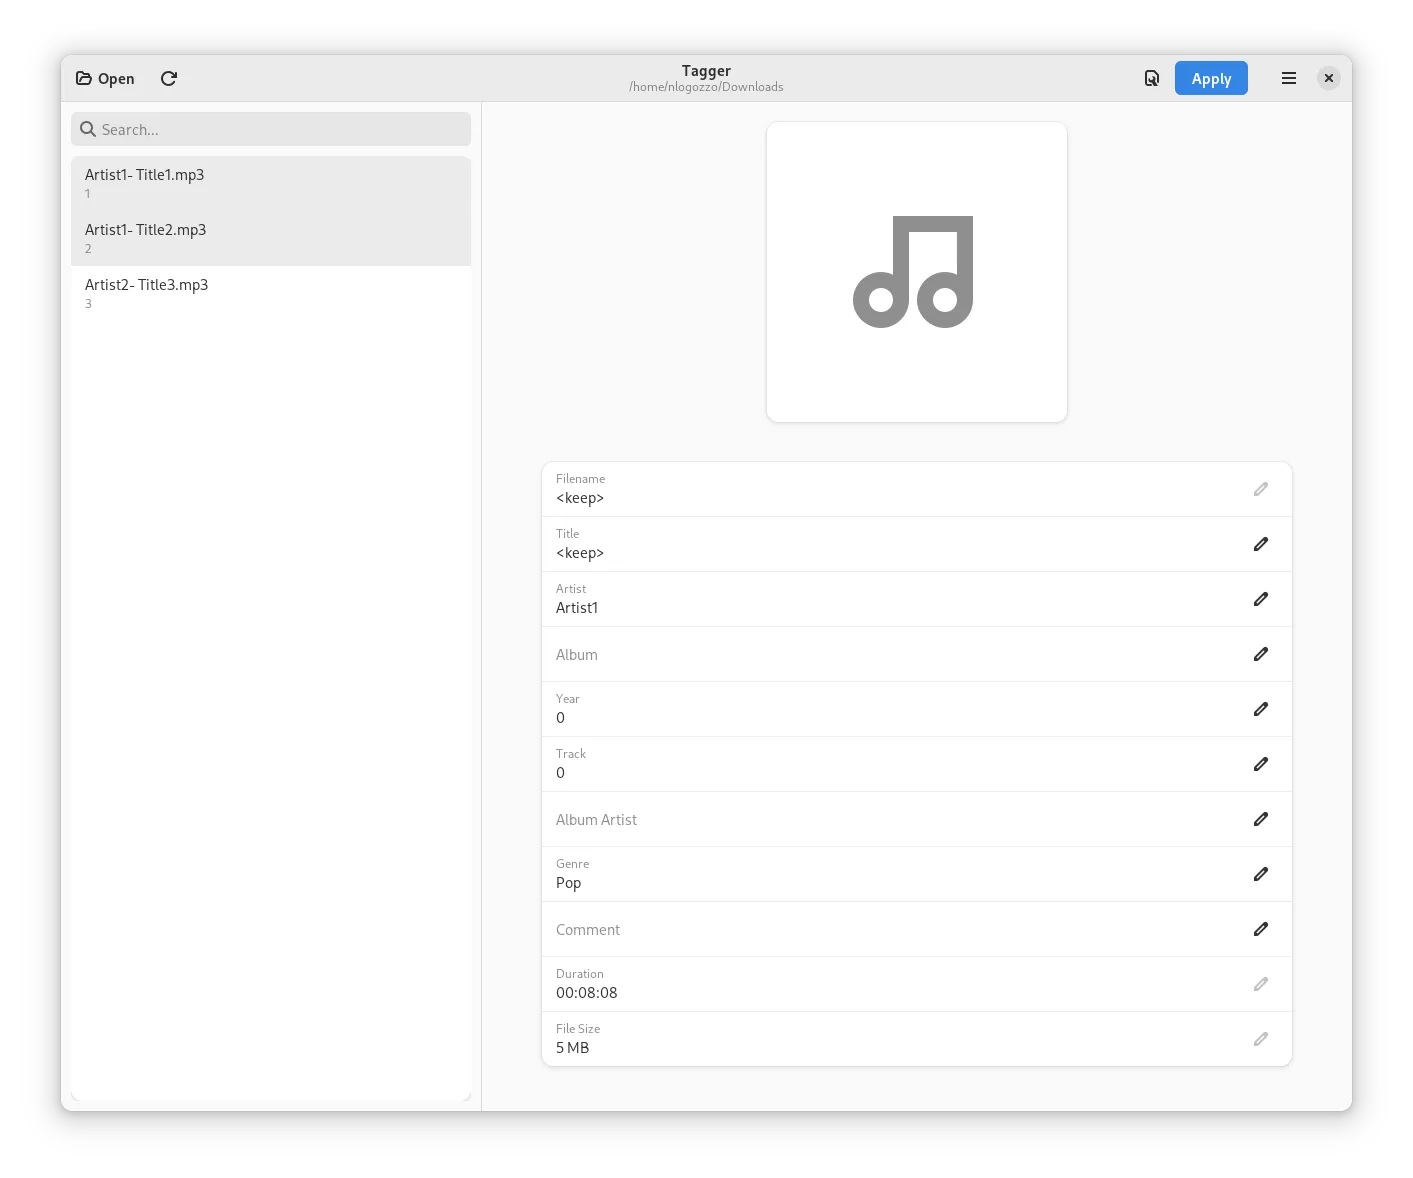Select Artist1- Title1.mp3 in file list

pyautogui.click(x=271, y=183)
